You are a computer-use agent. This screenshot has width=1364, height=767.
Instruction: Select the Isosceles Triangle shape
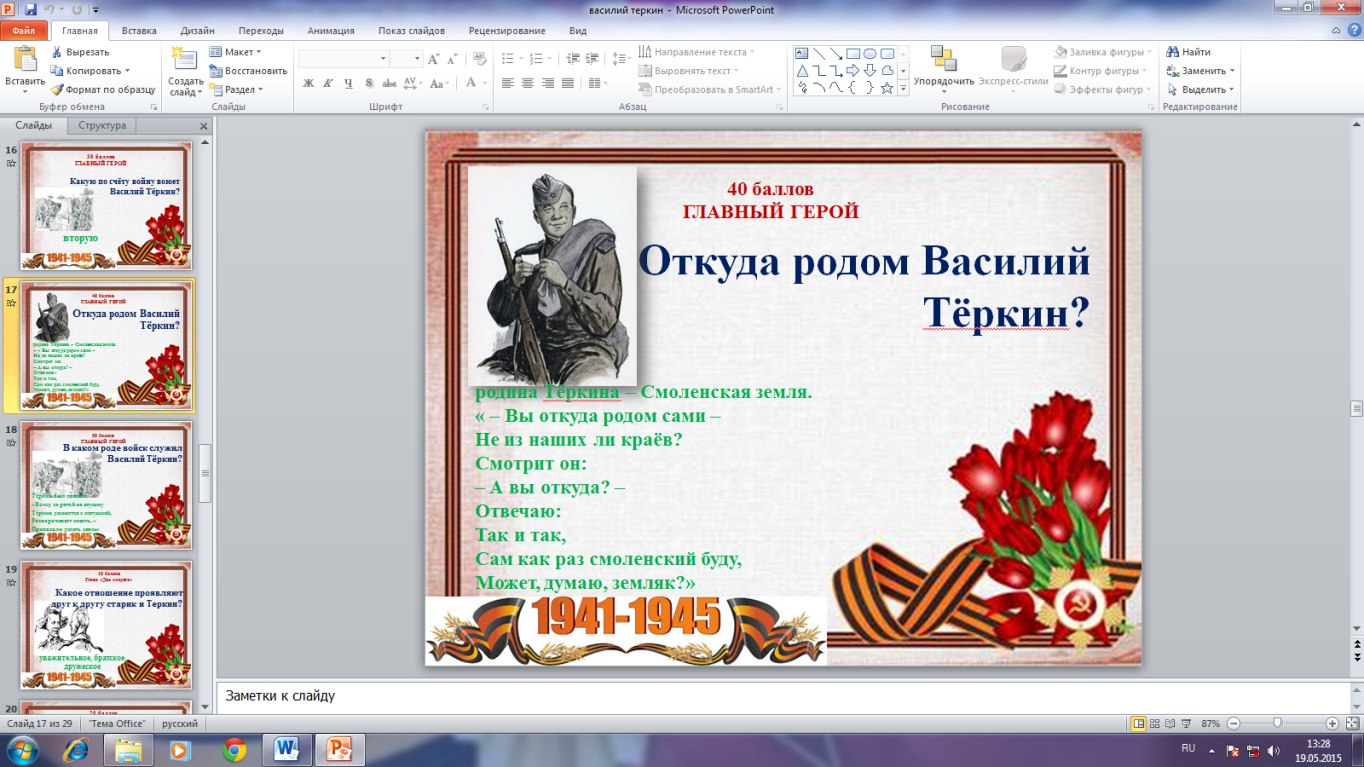point(802,71)
